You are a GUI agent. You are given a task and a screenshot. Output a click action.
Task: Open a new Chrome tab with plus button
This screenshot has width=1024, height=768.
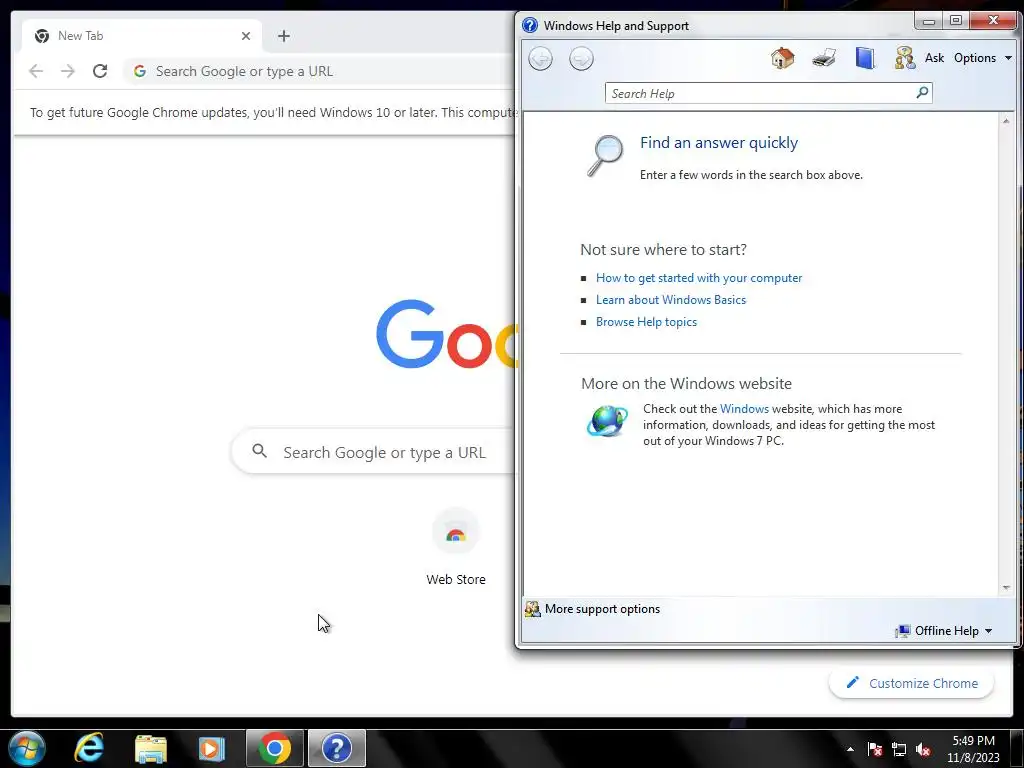pyautogui.click(x=283, y=36)
